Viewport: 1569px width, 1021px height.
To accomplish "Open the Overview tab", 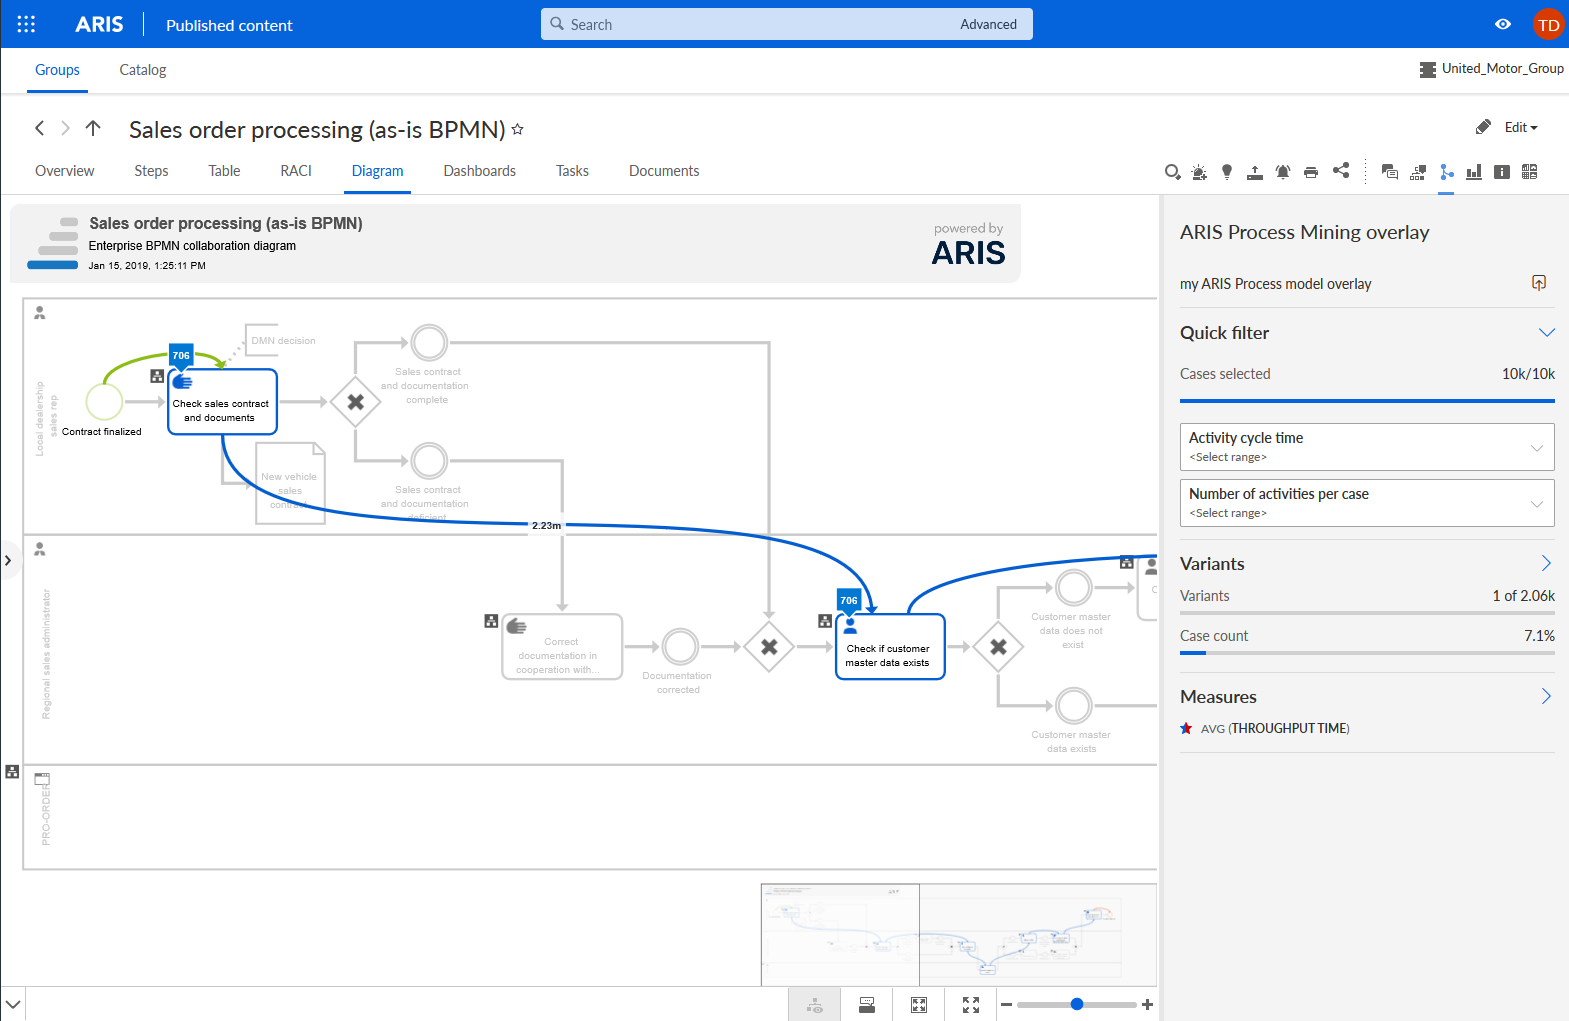I will tap(65, 171).
